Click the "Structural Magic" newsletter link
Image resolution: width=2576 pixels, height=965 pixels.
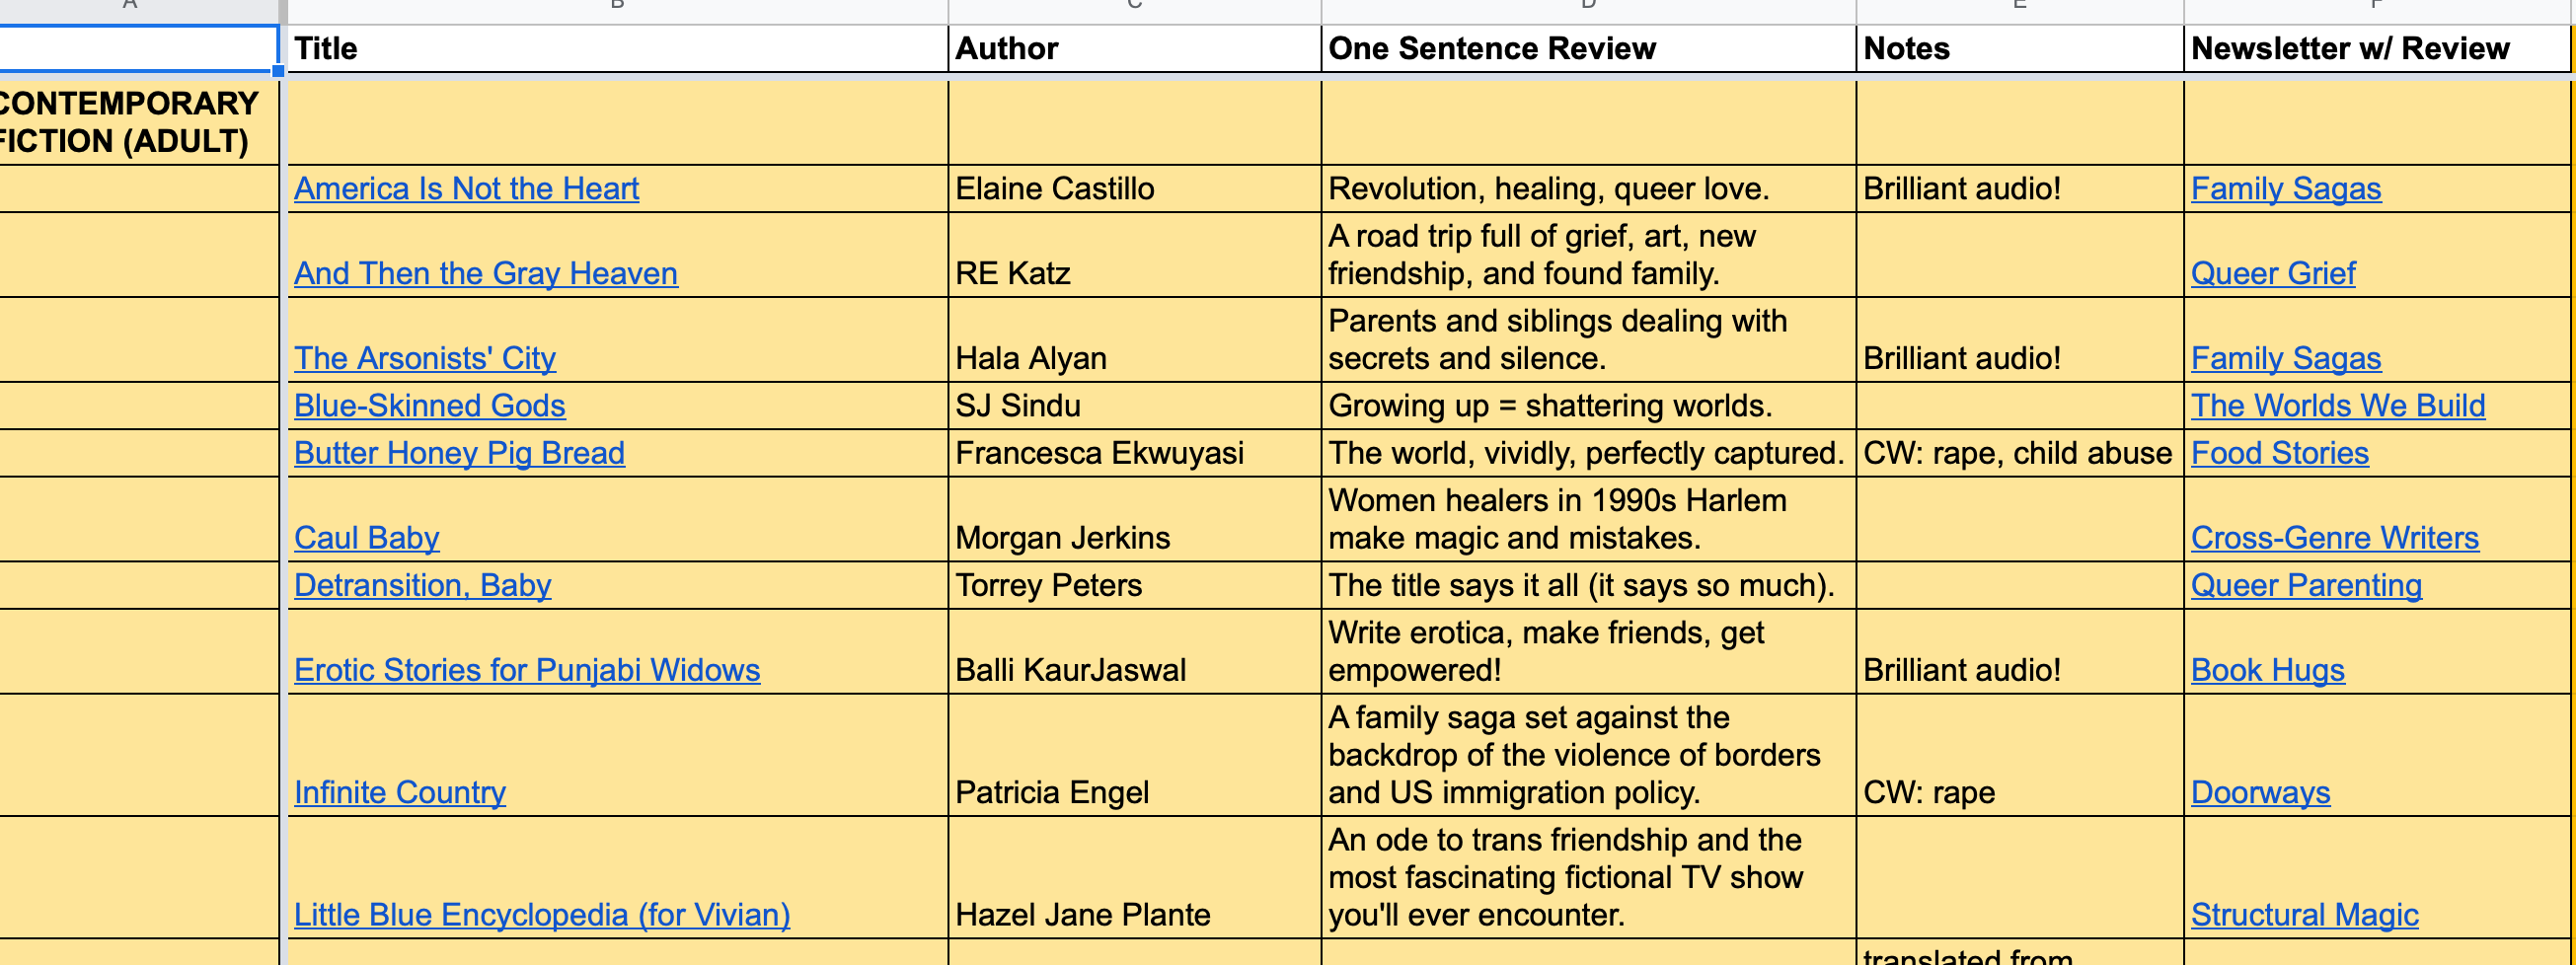(2304, 913)
